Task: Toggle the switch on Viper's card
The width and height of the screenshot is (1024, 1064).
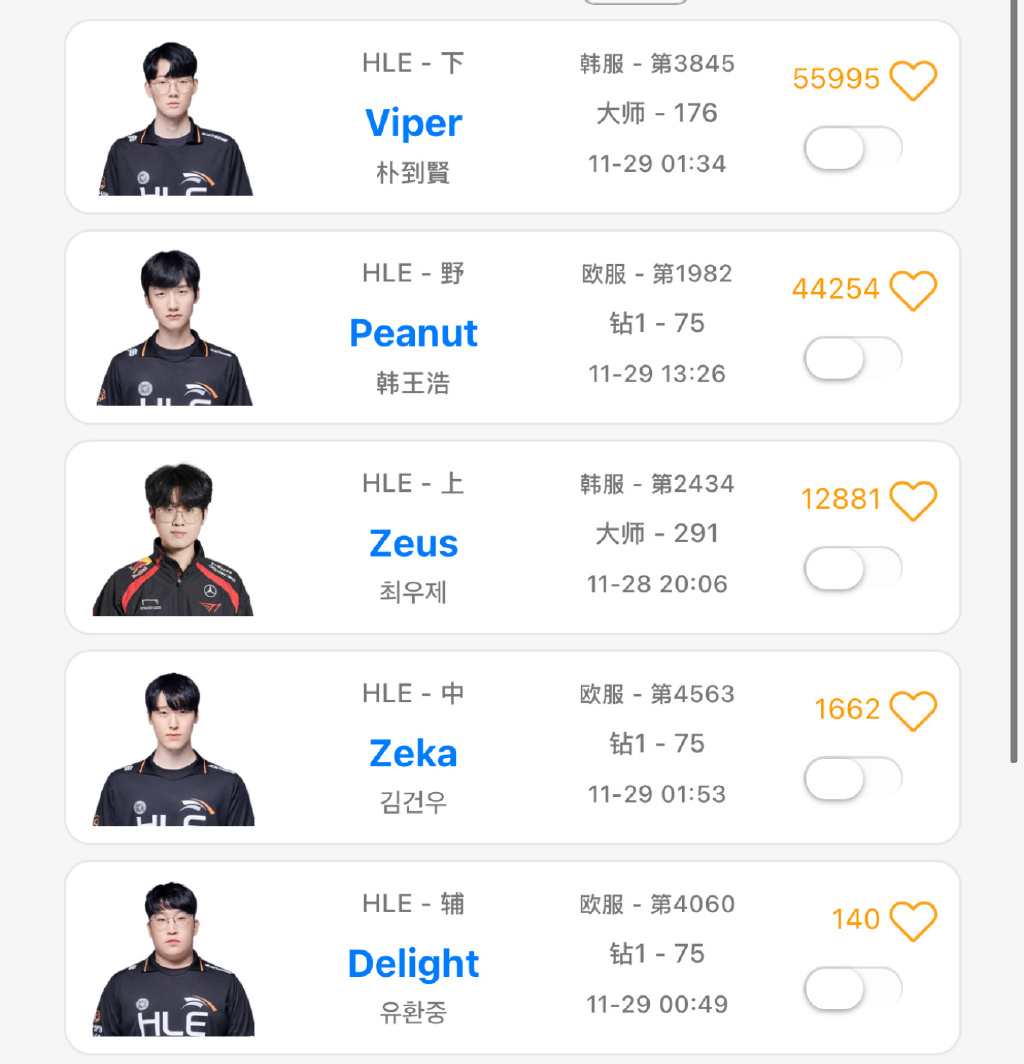Action: click(853, 149)
